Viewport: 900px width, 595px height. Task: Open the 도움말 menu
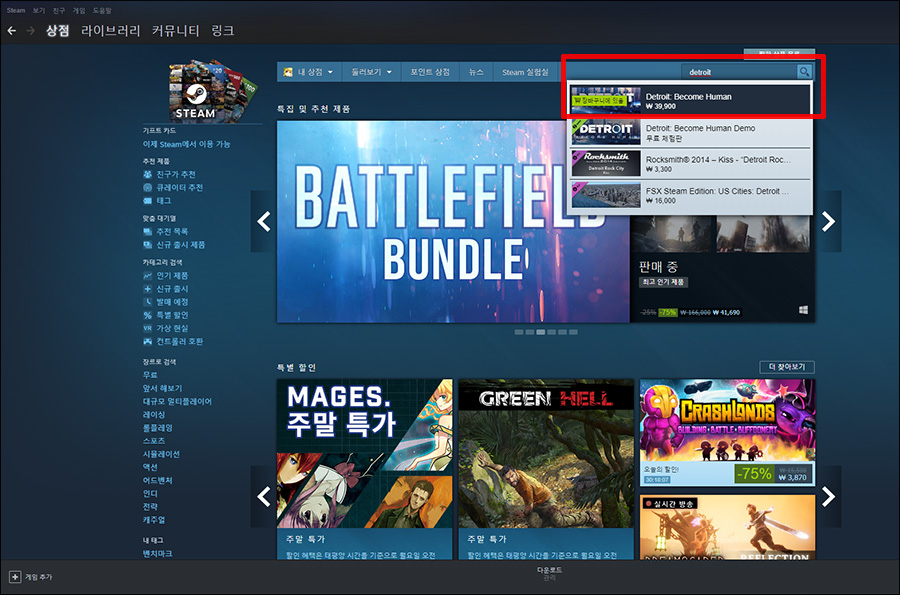tap(102, 10)
